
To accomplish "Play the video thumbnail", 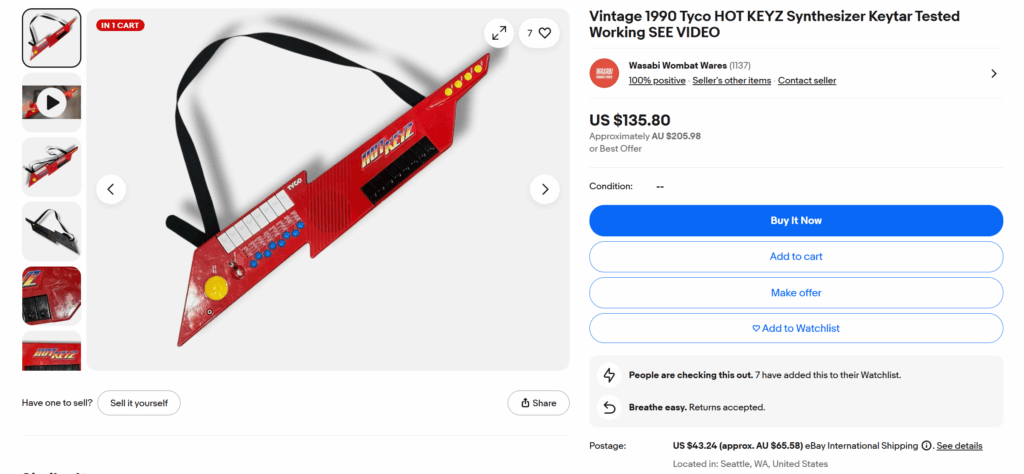I will pos(51,102).
